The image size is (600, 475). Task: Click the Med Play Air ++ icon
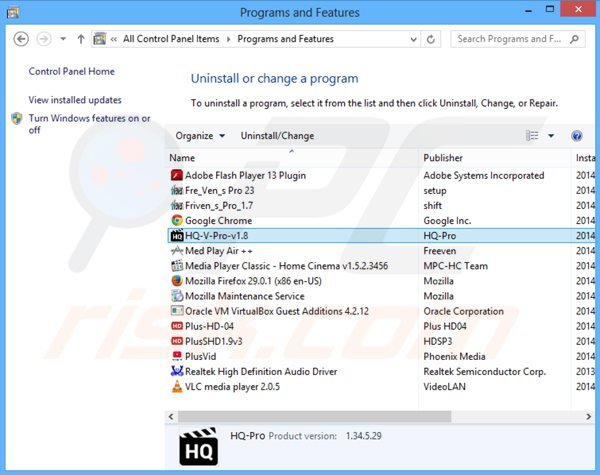(x=176, y=251)
